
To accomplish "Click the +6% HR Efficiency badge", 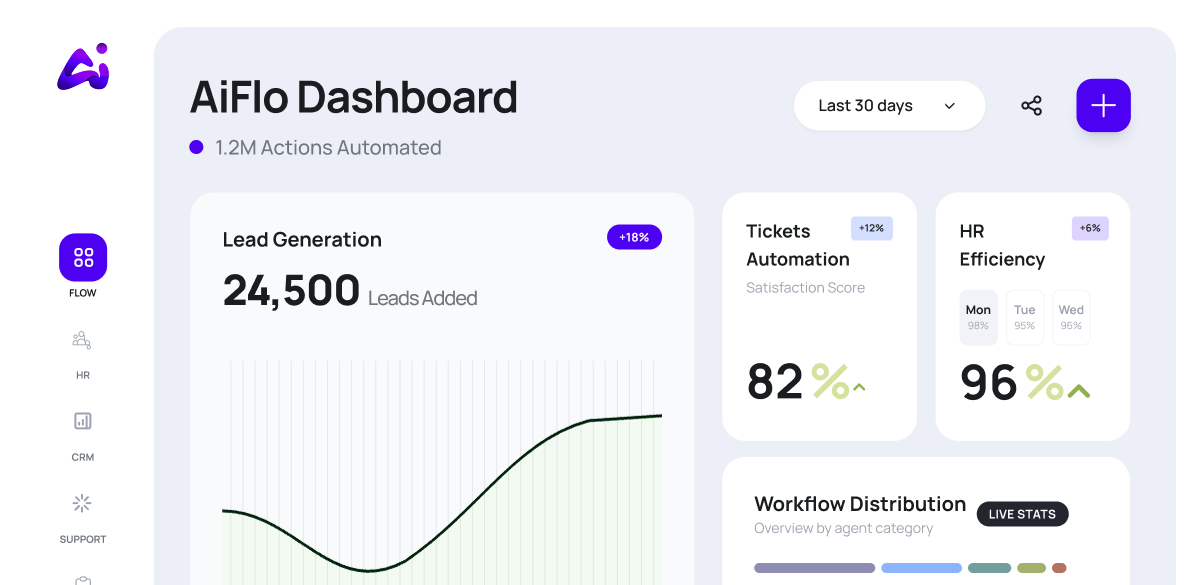I will coord(1090,228).
